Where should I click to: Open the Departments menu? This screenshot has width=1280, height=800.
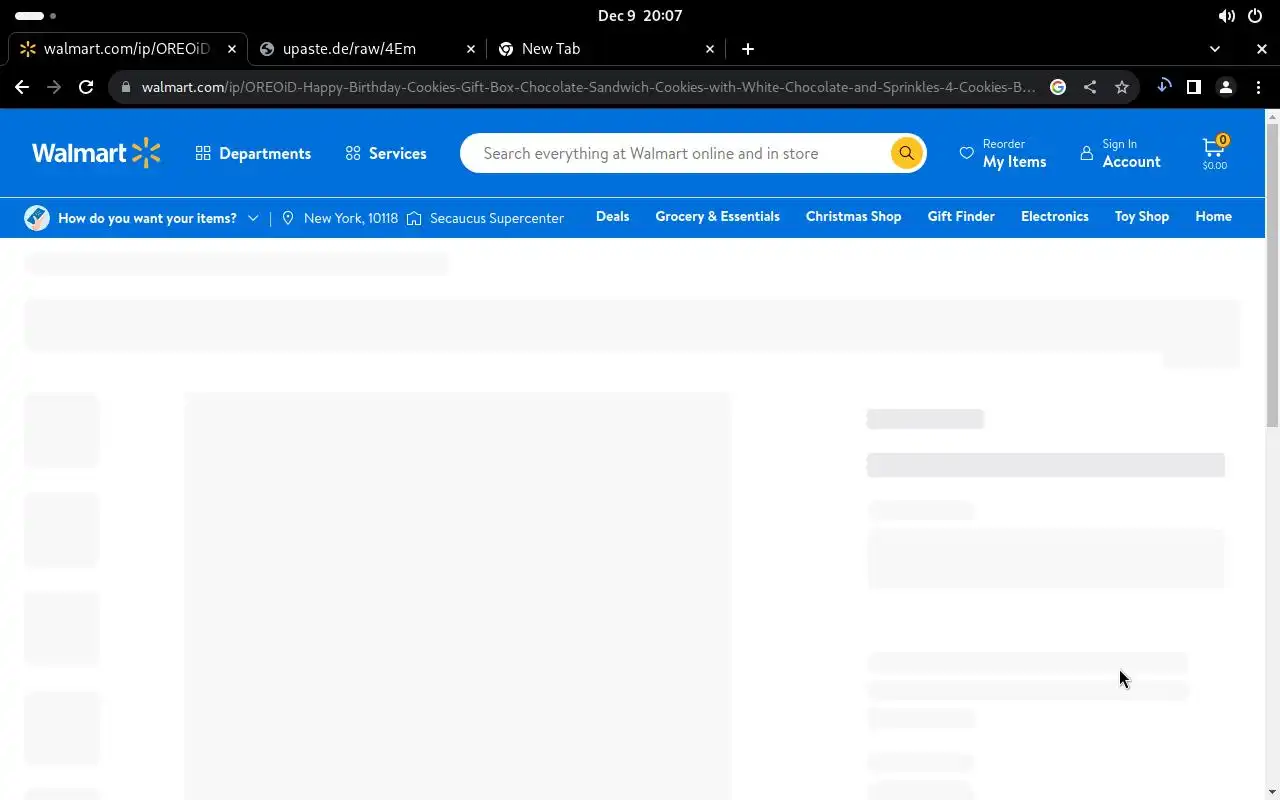tap(253, 153)
